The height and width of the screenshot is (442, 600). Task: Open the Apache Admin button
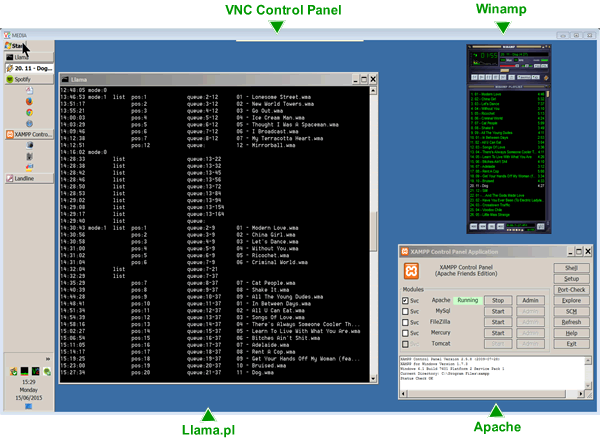point(530,300)
